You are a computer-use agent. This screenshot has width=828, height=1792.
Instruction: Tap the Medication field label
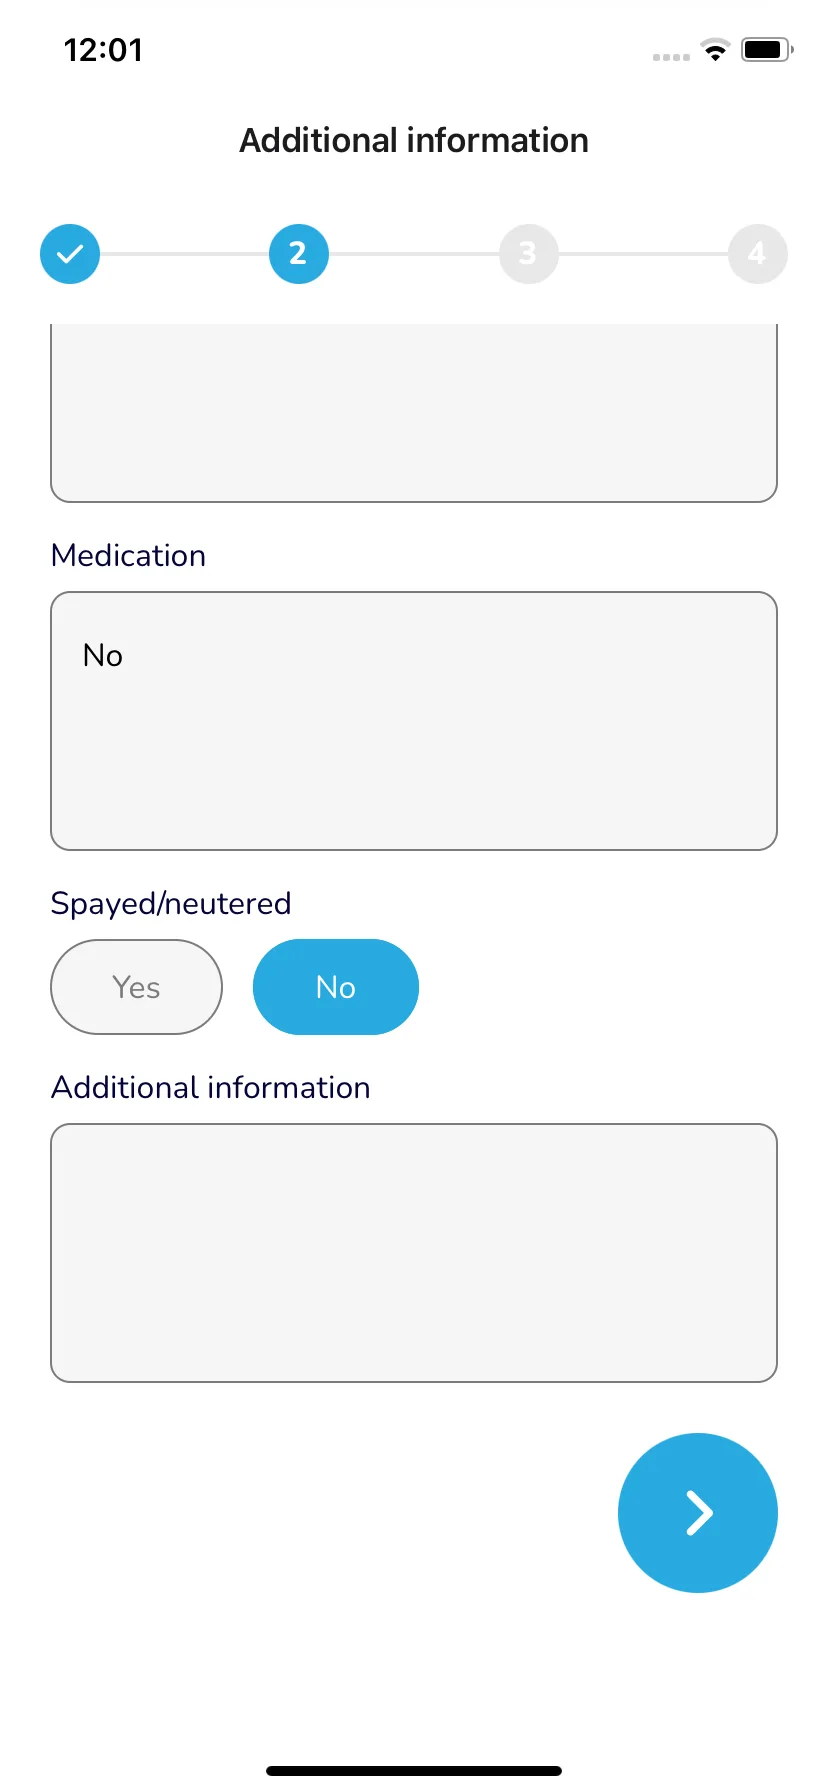128,556
